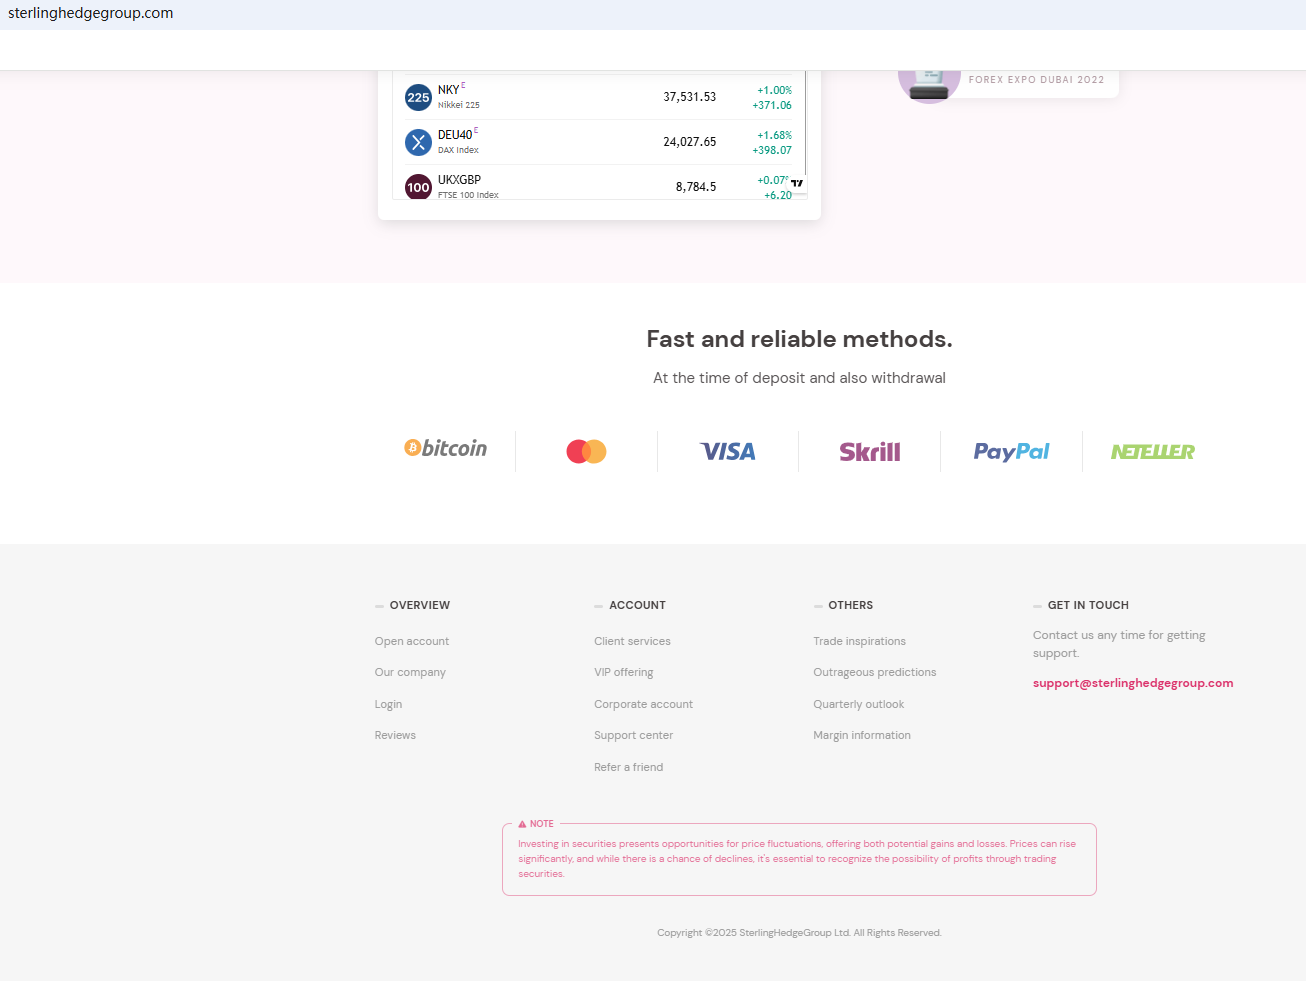Screen dimensions: 1306x981
Task: Click the OVERVIEW footer heading
Action: point(420,605)
